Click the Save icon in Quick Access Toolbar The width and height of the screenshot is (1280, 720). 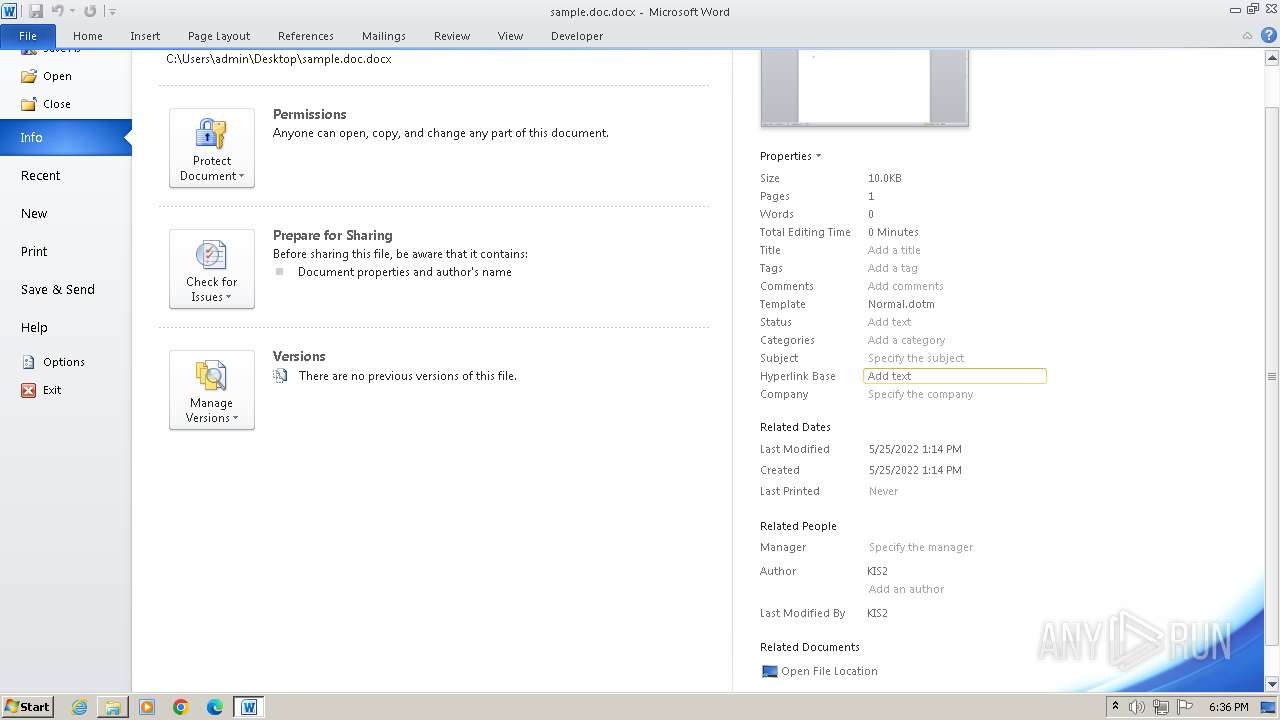coord(36,11)
